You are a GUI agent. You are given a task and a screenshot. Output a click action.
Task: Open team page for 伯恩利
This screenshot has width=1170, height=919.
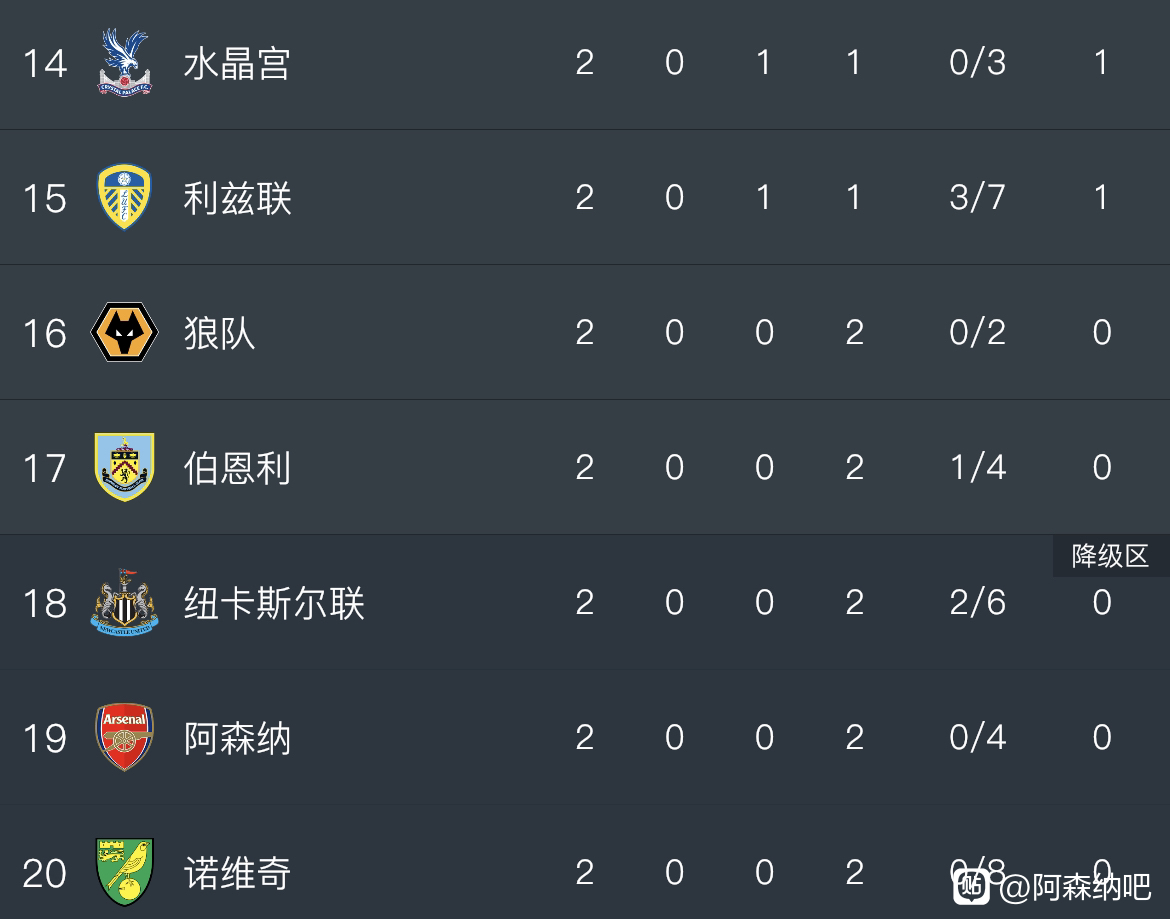point(237,468)
